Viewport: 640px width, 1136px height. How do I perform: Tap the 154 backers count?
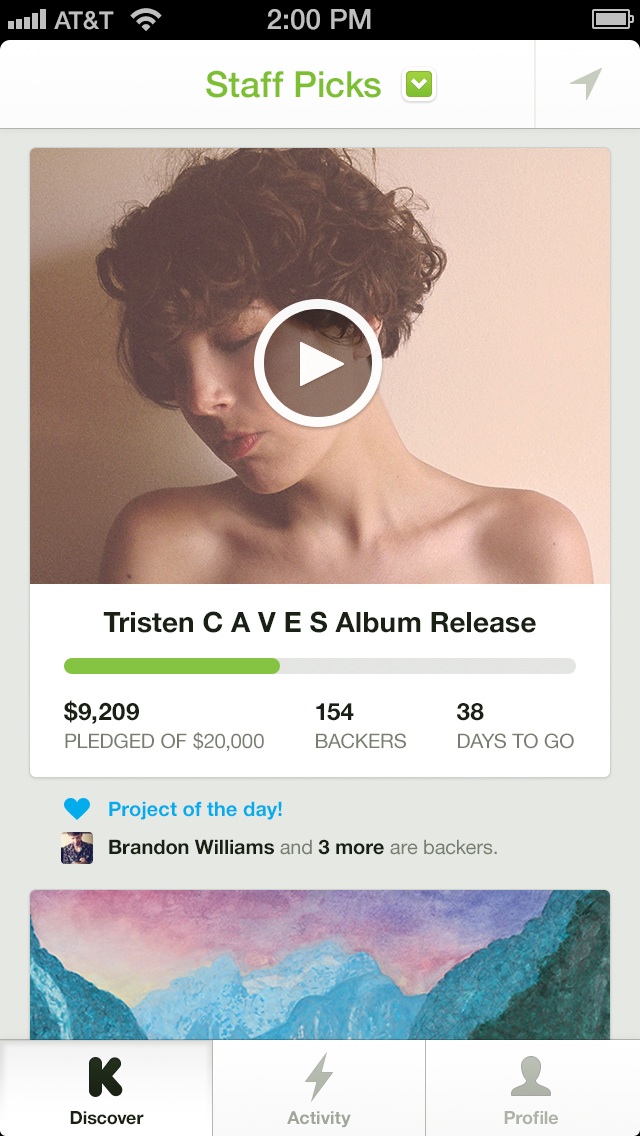click(334, 712)
